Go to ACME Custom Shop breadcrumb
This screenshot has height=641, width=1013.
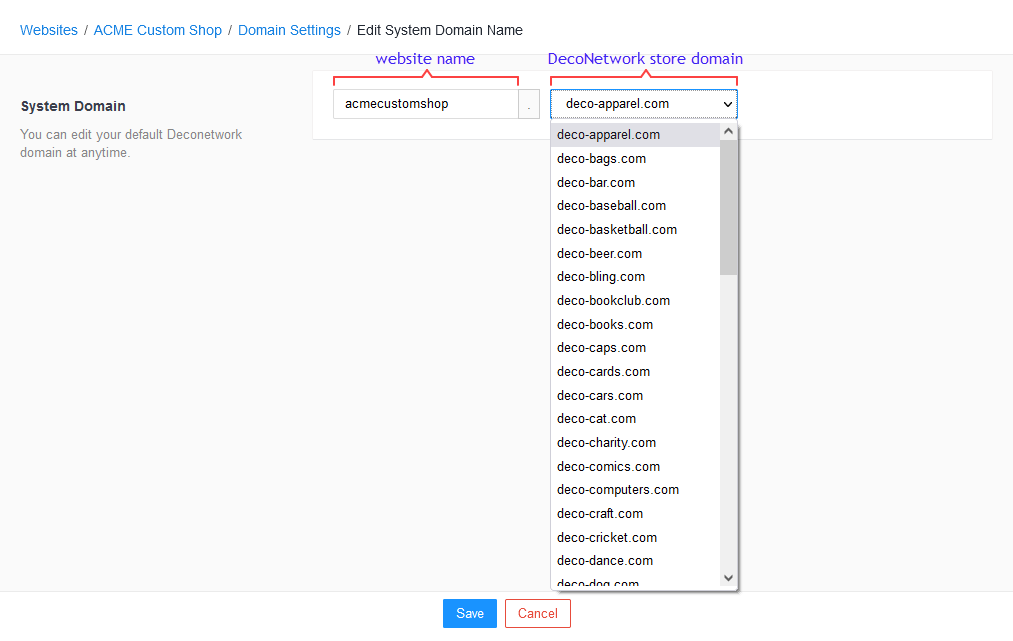click(x=158, y=30)
